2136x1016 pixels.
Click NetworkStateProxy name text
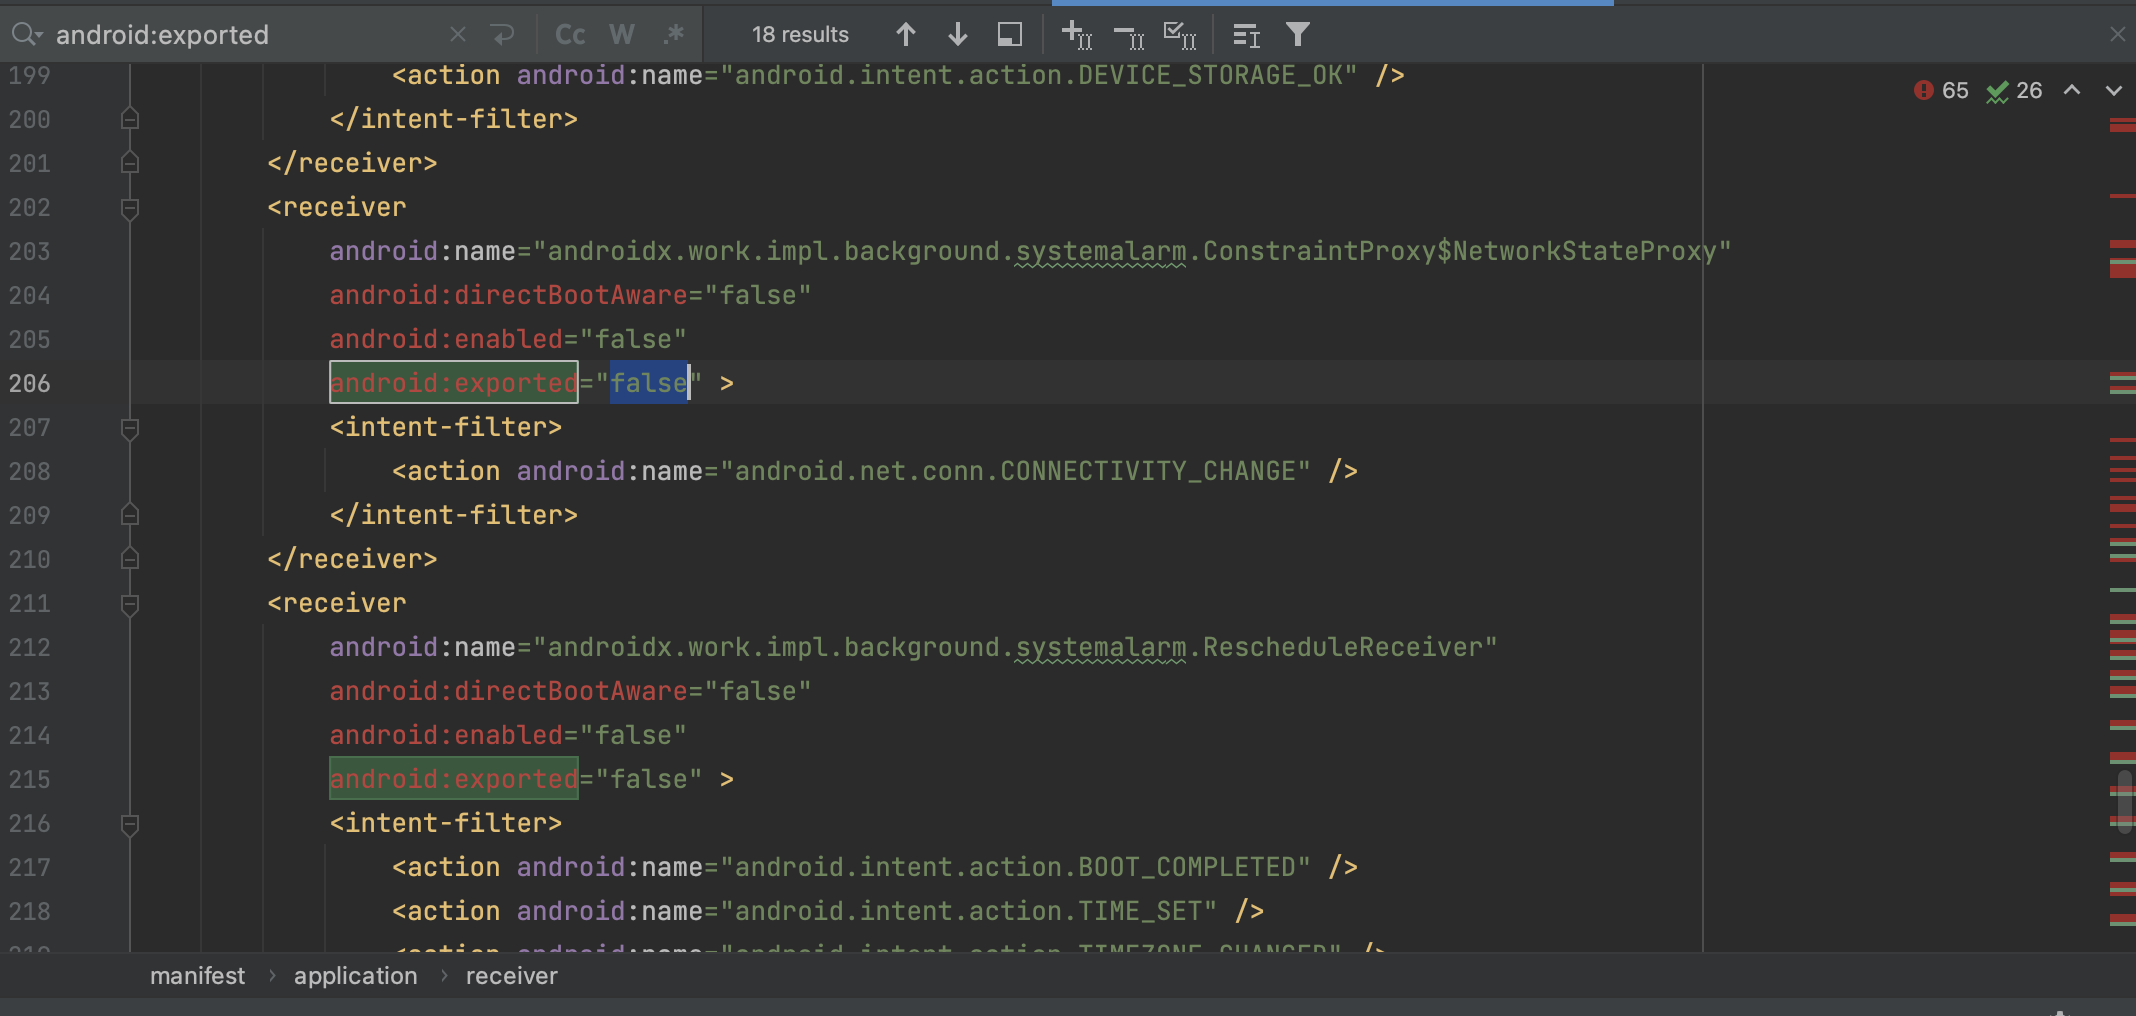point(1584,251)
